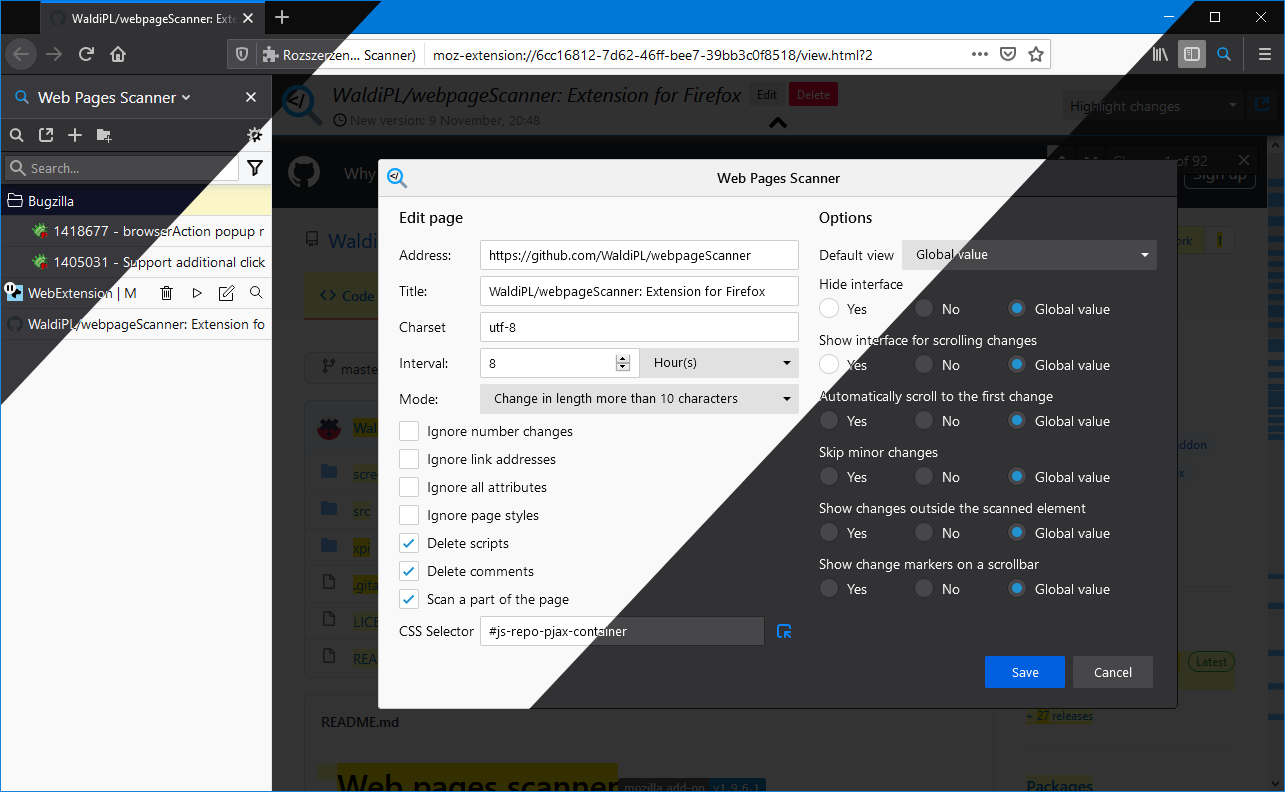Image resolution: width=1285 pixels, height=792 pixels.
Task: Select Yes for Hide interface
Action: [x=829, y=309]
